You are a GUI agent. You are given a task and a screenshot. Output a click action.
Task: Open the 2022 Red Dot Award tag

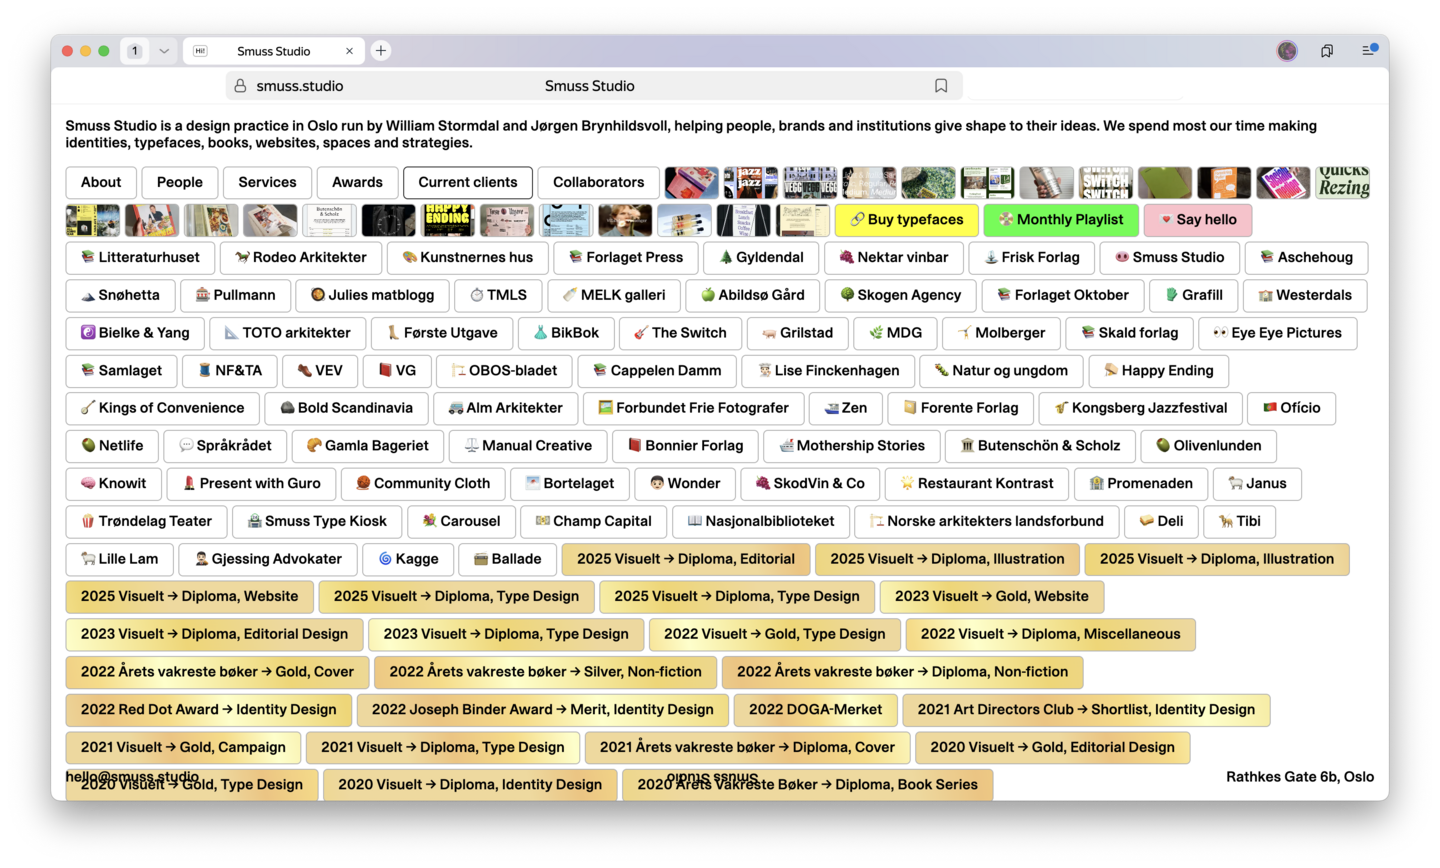tap(209, 710)
